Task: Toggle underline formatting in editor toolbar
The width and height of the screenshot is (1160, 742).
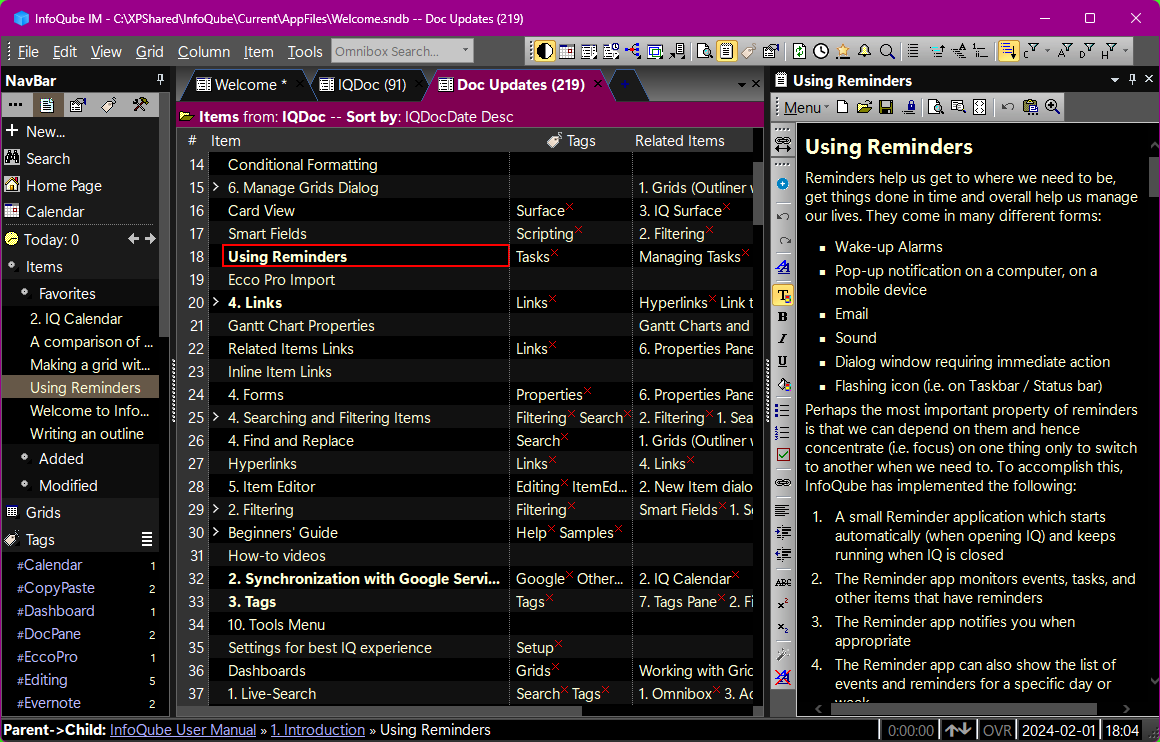Action: click(783, 362)
